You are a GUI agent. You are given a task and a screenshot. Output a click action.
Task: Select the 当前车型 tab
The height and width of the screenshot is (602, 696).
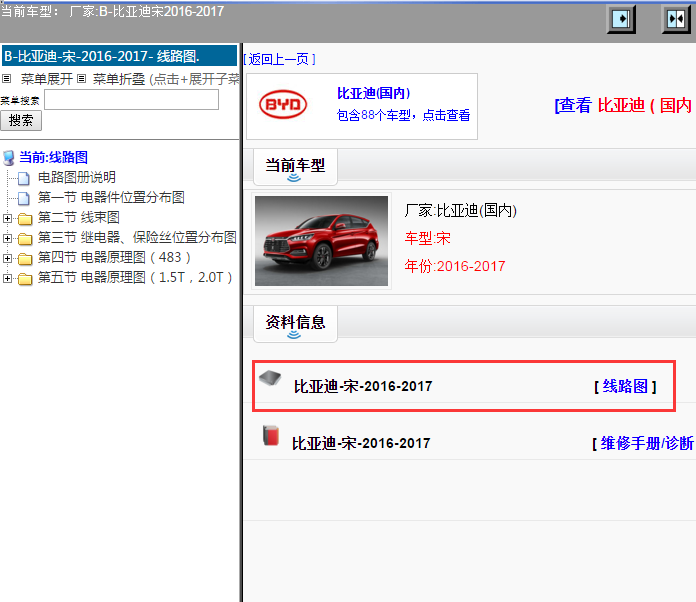click(x=295, y=166)
